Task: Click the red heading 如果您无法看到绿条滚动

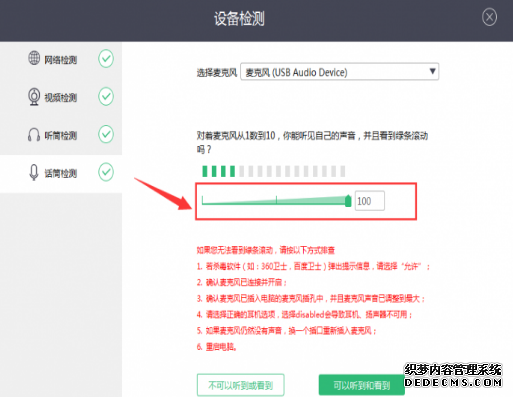Action: tap(235, 250)
